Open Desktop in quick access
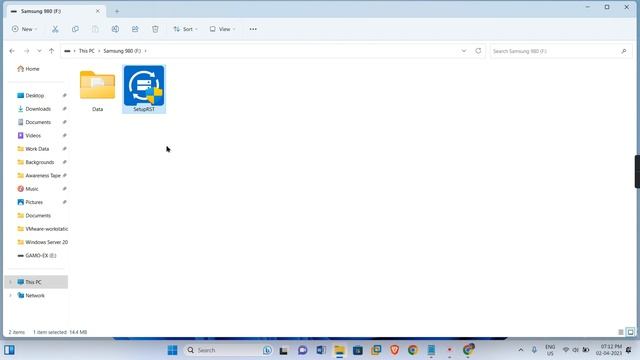The image size is (640, 360). coord(35,96)
